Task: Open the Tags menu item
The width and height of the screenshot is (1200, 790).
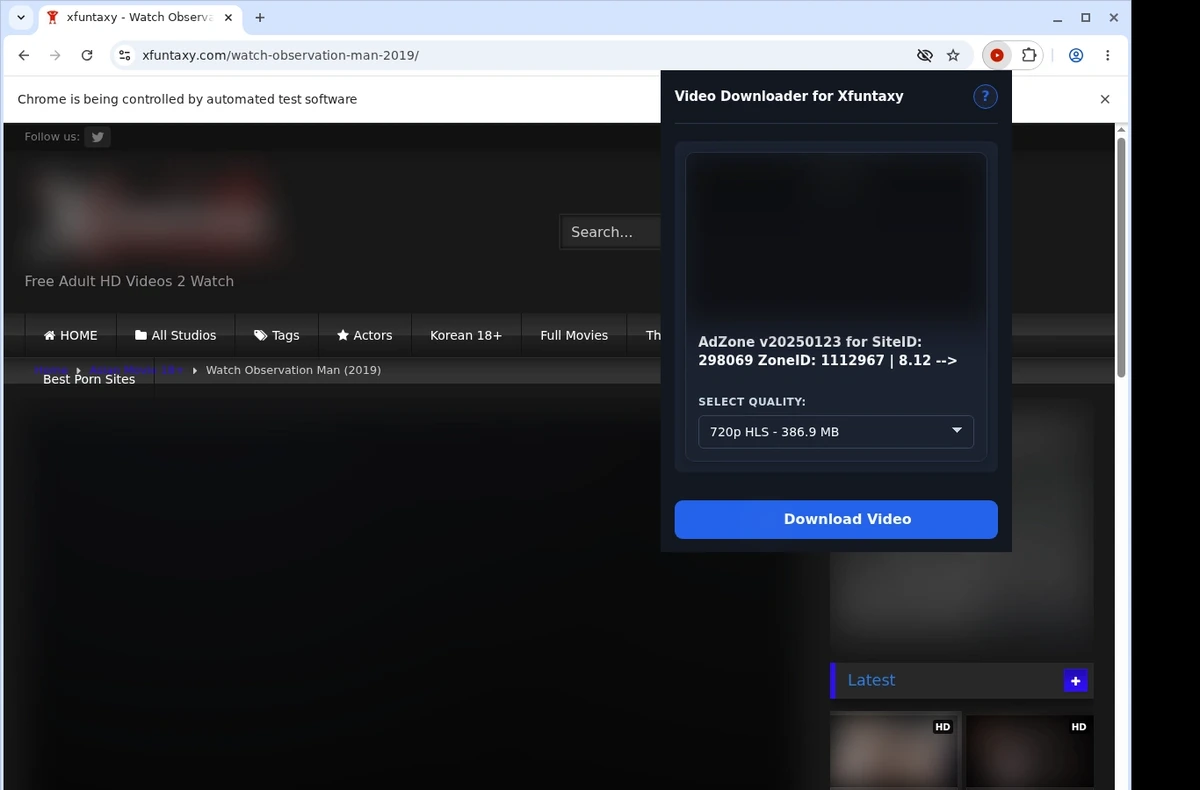Action: click(277, 335)
